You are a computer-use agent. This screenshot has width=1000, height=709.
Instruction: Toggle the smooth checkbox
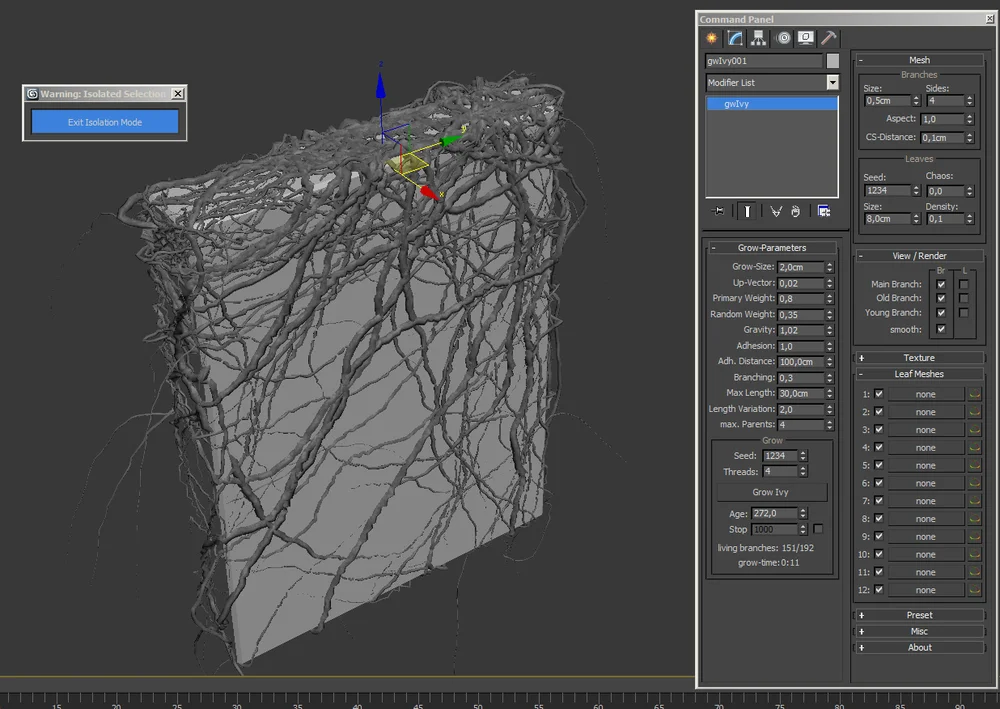coord(941,329)
